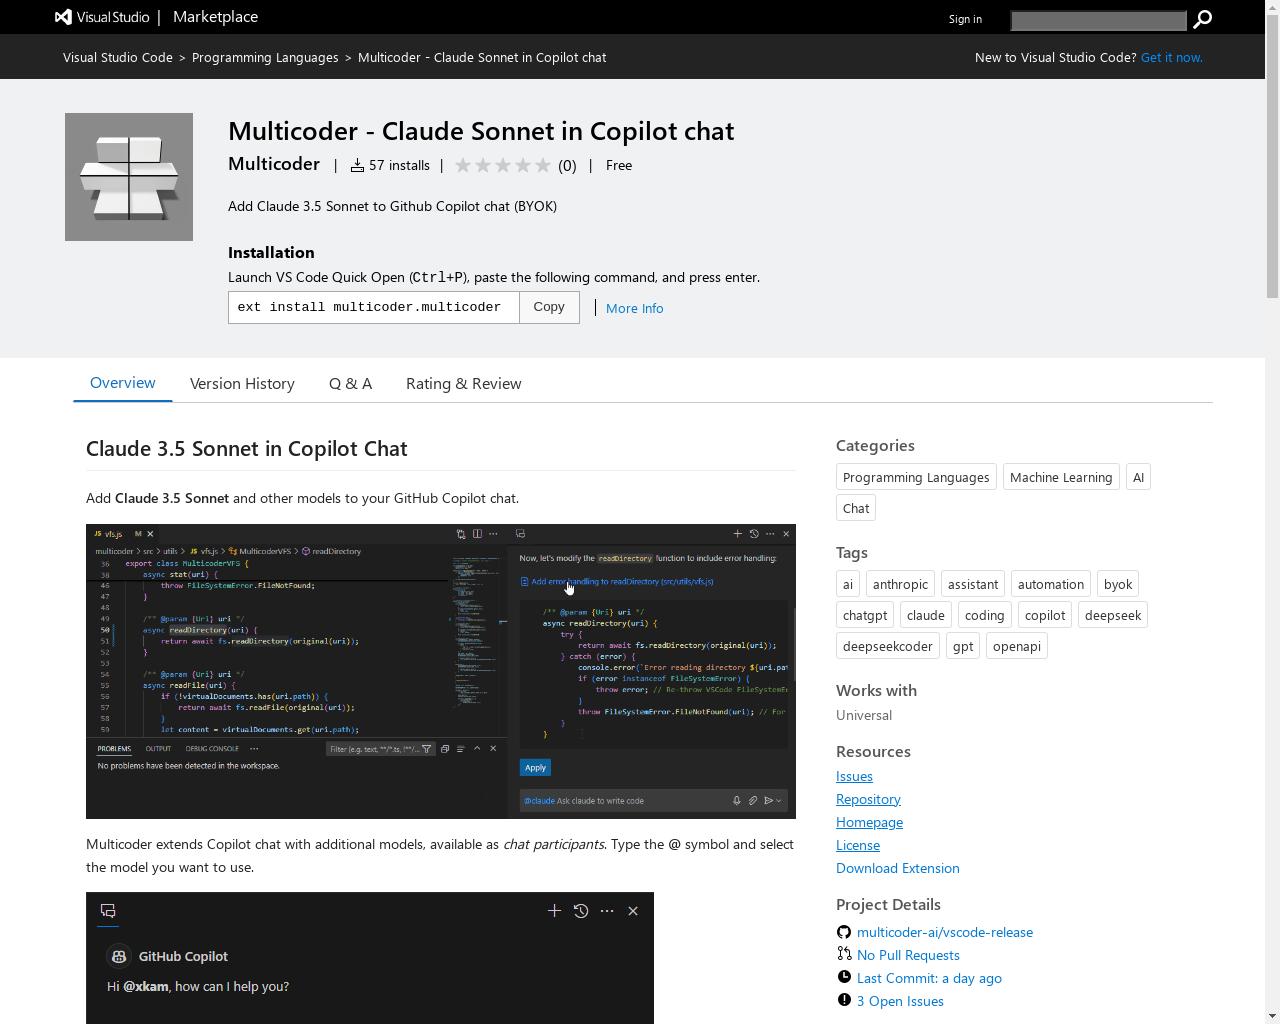Viewport: 1280px width, 1024px height.
Task: Click the anthropic tag
Action: tap(900, 584)
